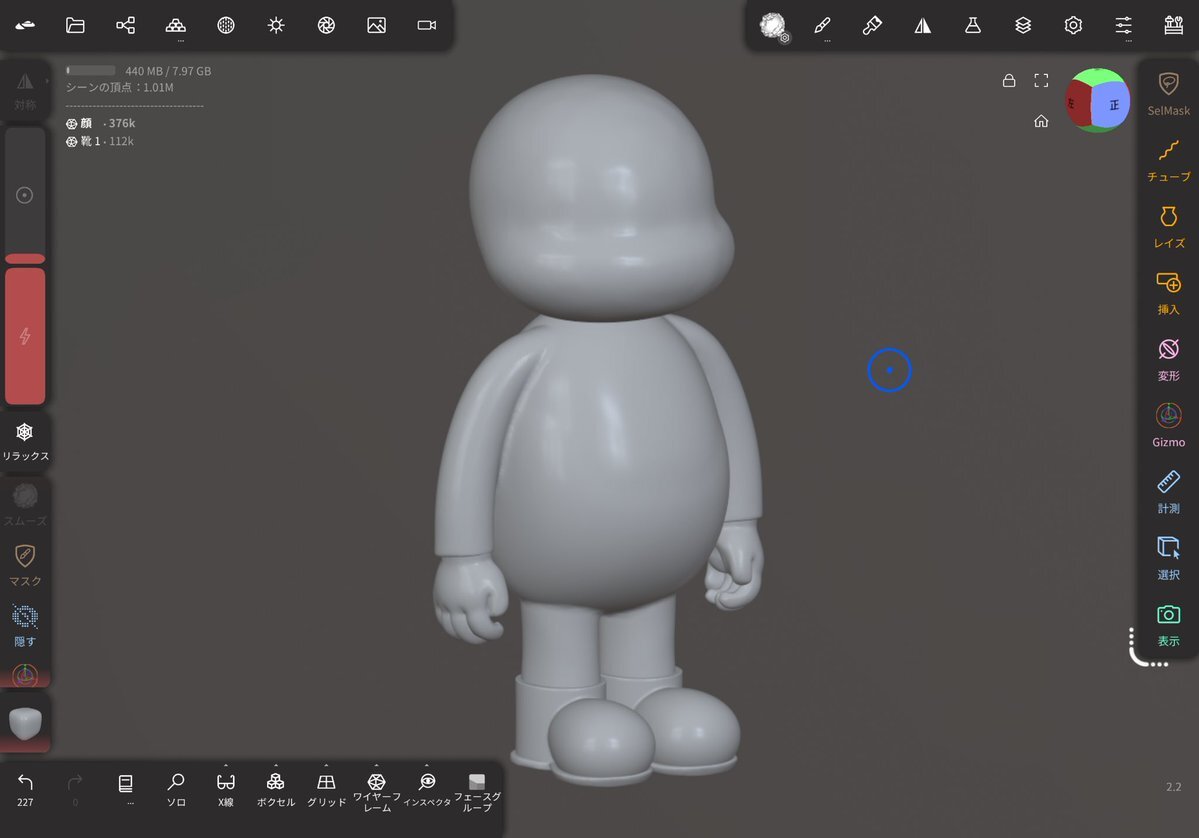Select the レイズ (Lathe) tool
1199x838 pixels.
pyautogui.click(x=1168, y=226)
